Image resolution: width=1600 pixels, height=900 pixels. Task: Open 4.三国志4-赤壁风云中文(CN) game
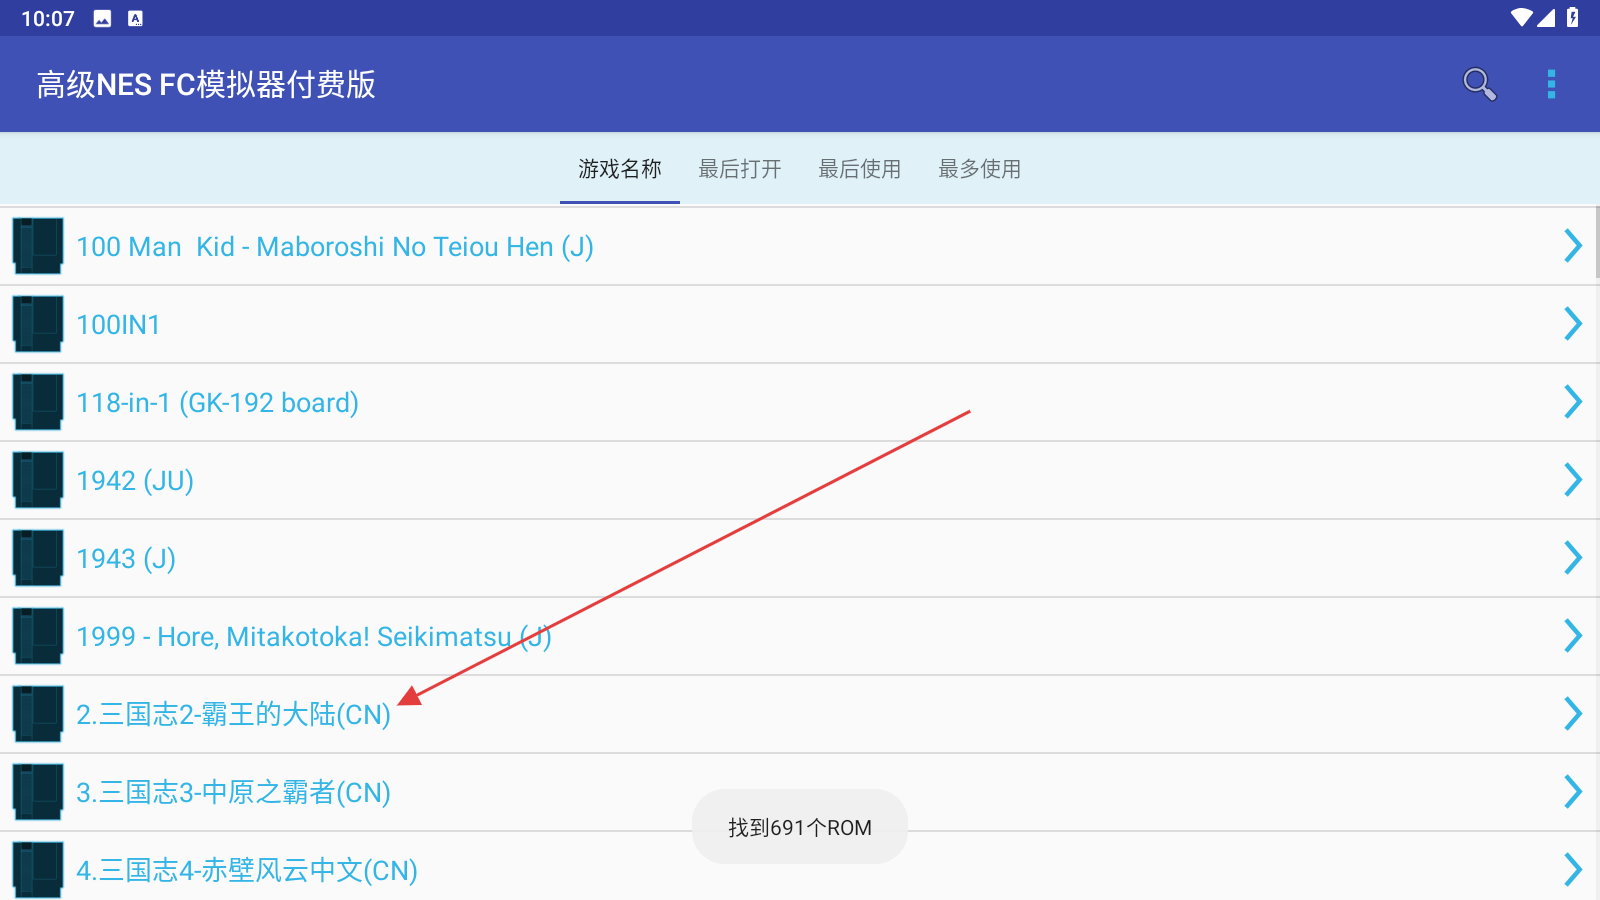point(800,867)
